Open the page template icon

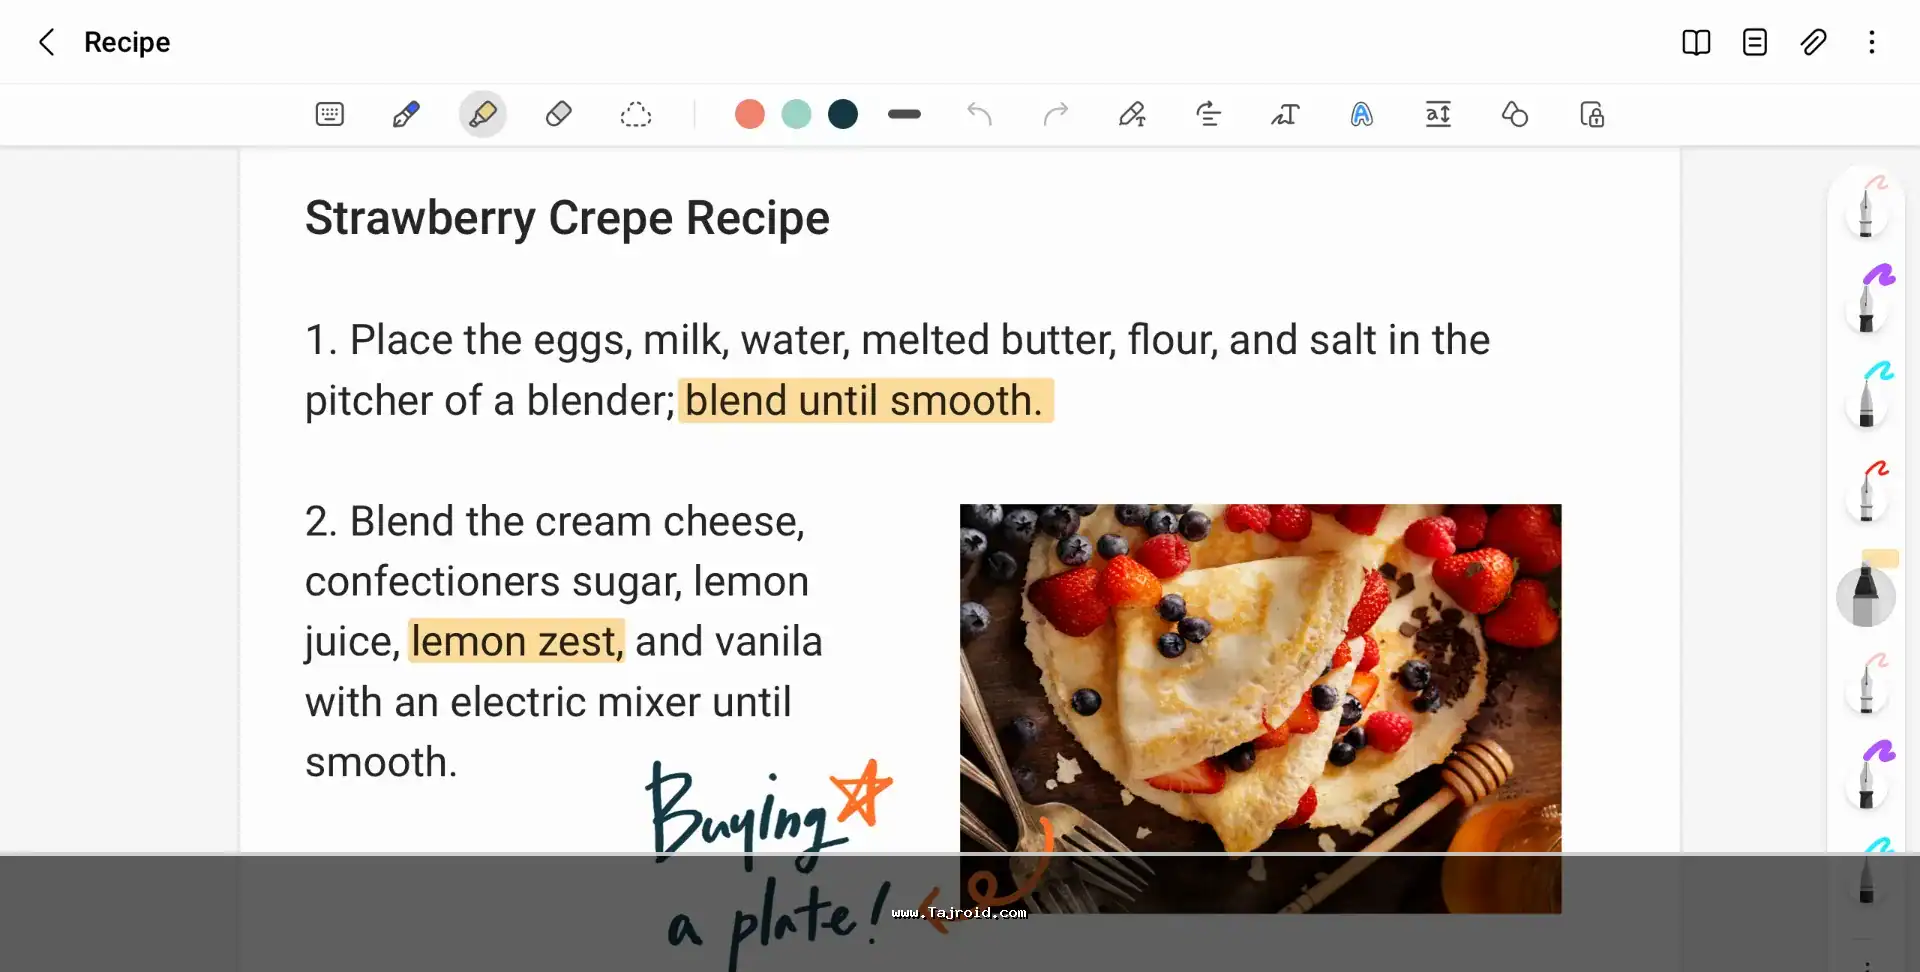click(1755, 42)
